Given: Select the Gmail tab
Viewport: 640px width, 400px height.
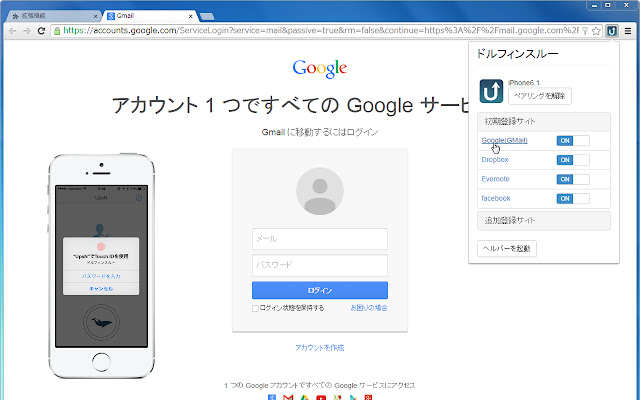Looking at the screenshot, I should click(149, 16).
